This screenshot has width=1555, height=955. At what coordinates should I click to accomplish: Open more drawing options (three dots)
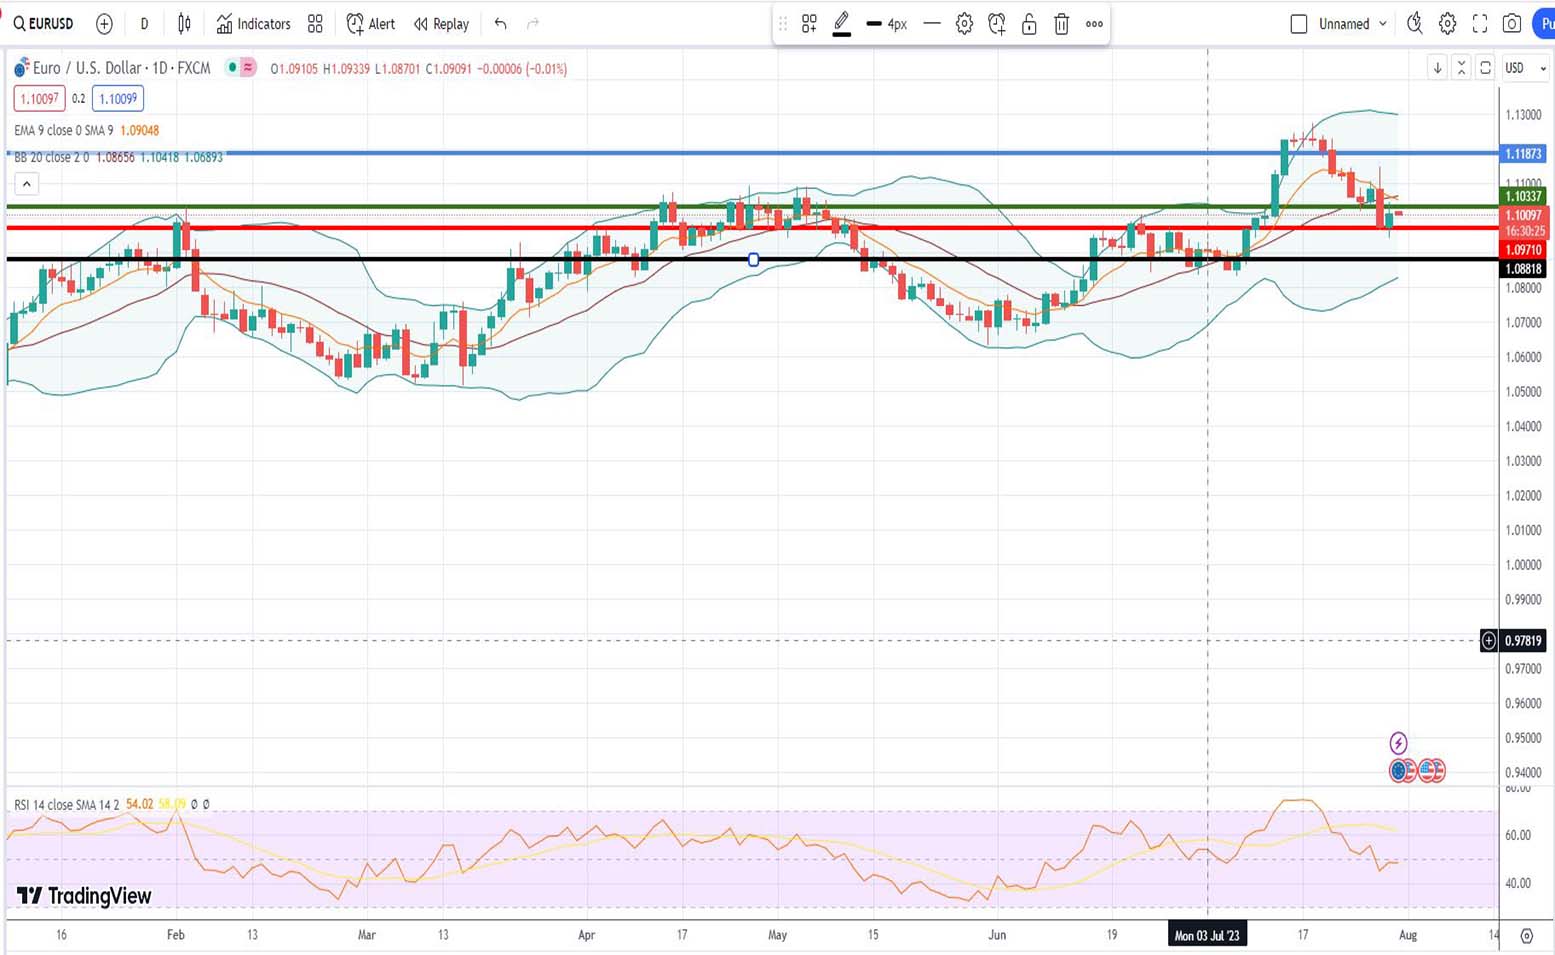coord(1094,24)
